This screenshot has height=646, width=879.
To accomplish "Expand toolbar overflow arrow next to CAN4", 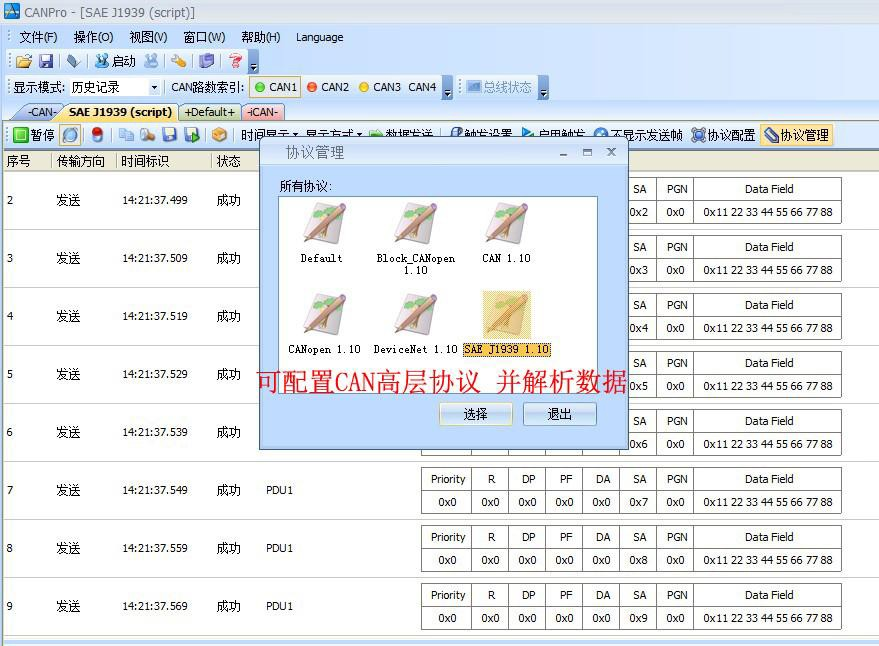I will [x=447, y=89].
